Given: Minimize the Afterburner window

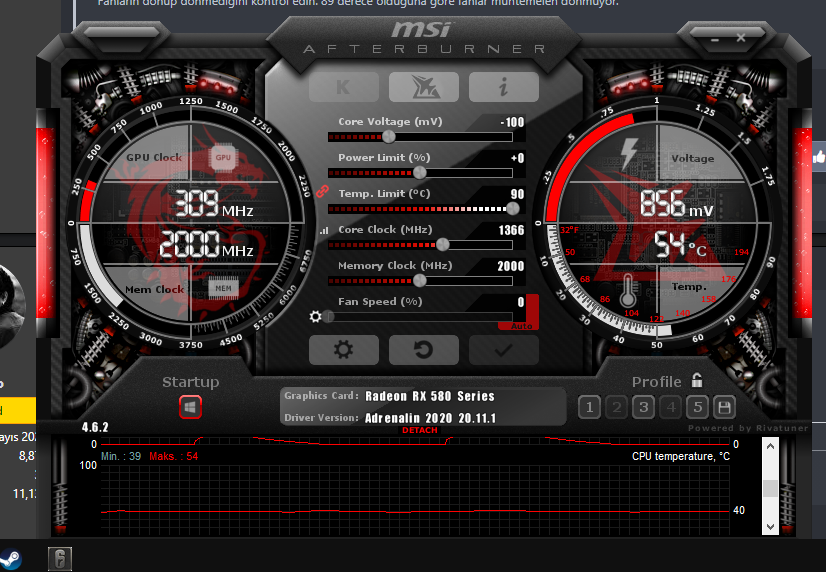Looking at the screenshot, I should [x=715, y=40].
